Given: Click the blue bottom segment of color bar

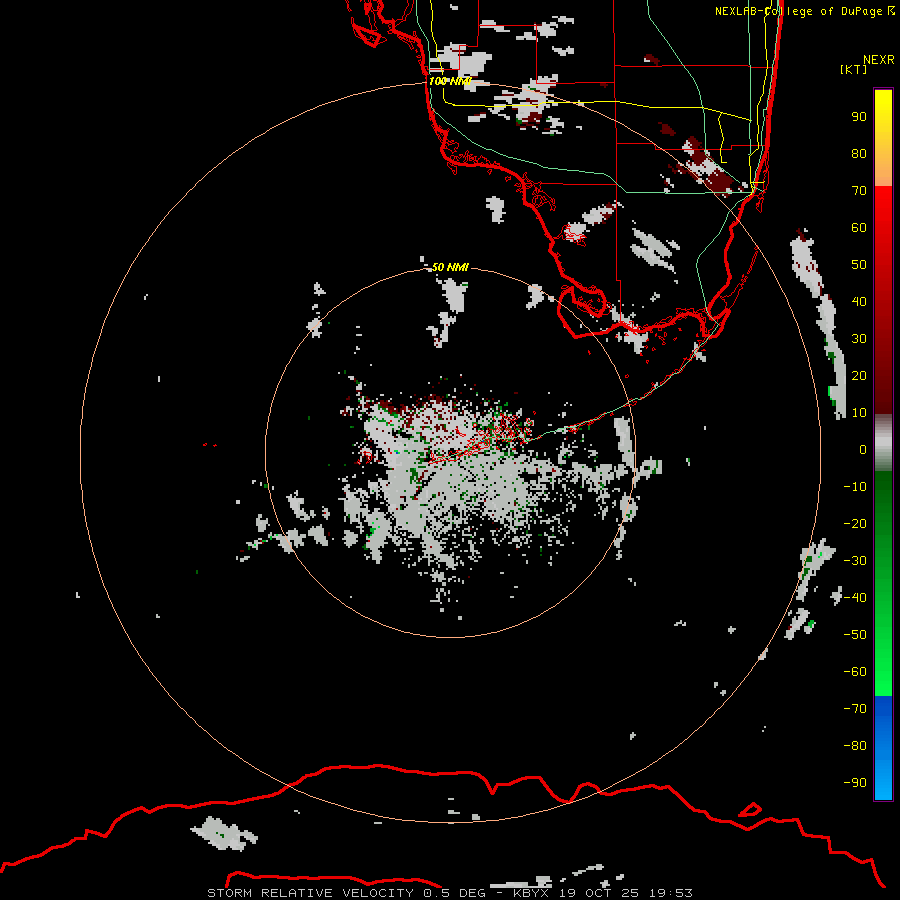Looking at the screenshot, I should pyautogui.click(x=883, y=748).
